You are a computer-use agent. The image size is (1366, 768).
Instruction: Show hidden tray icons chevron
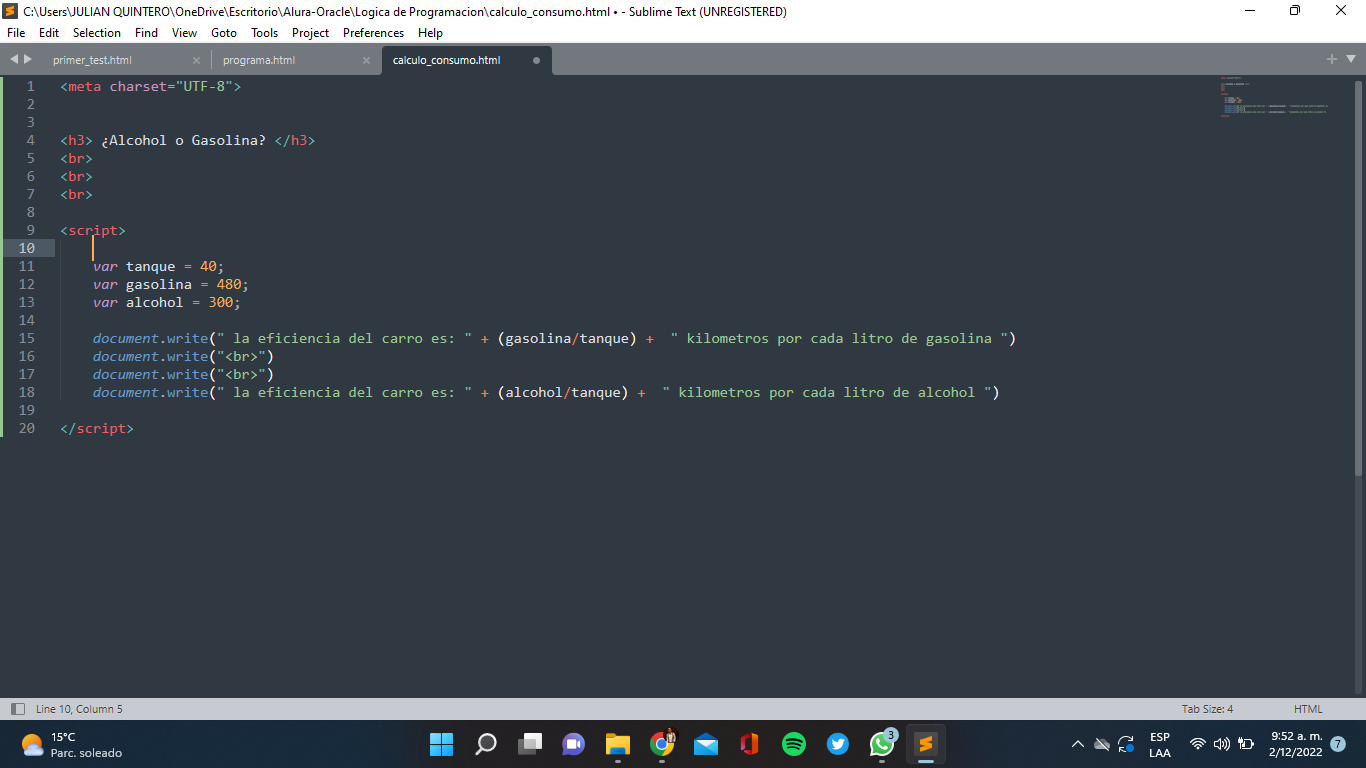[x=1077, y=744]
